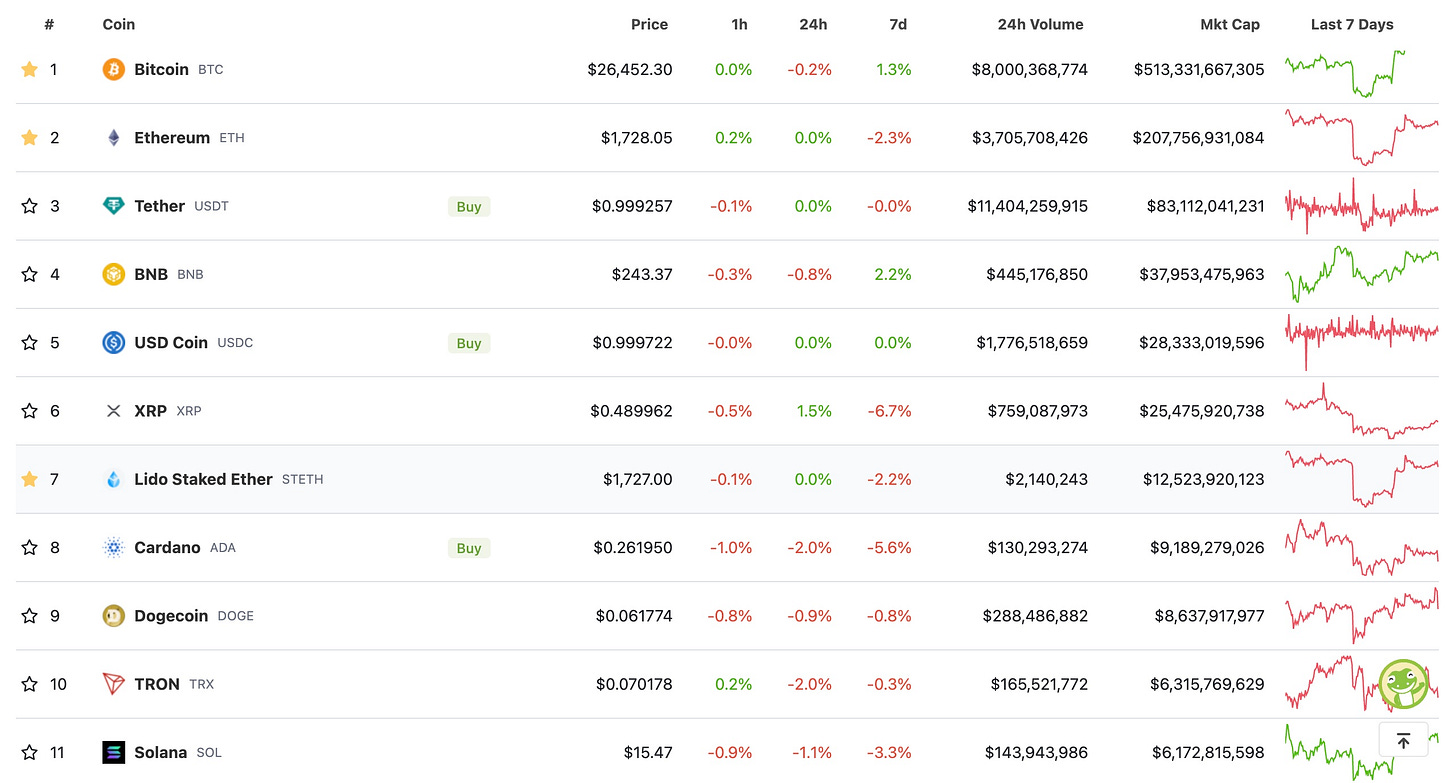
Task: Favorite Dogecoin with its star
Action: (x=29, y=616)
